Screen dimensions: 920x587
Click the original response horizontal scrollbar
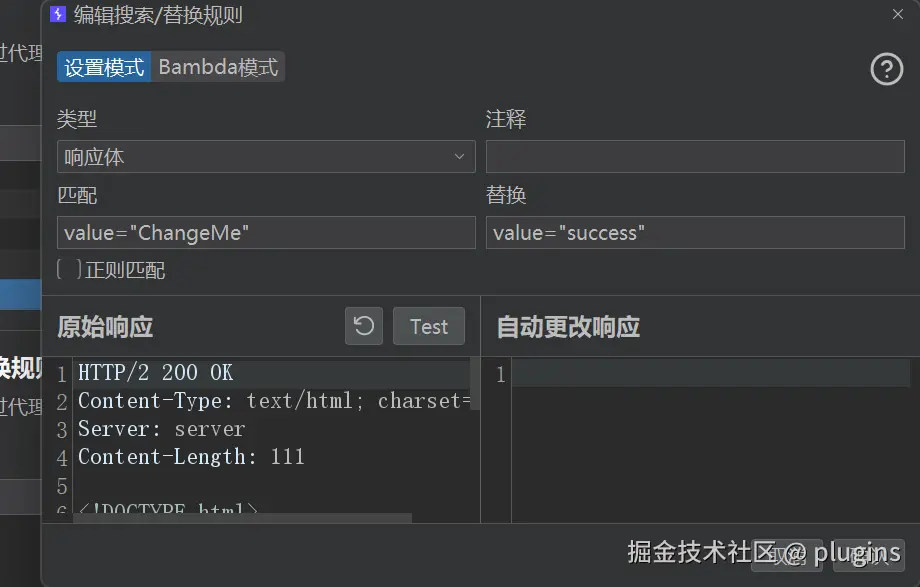coord(240,518)
